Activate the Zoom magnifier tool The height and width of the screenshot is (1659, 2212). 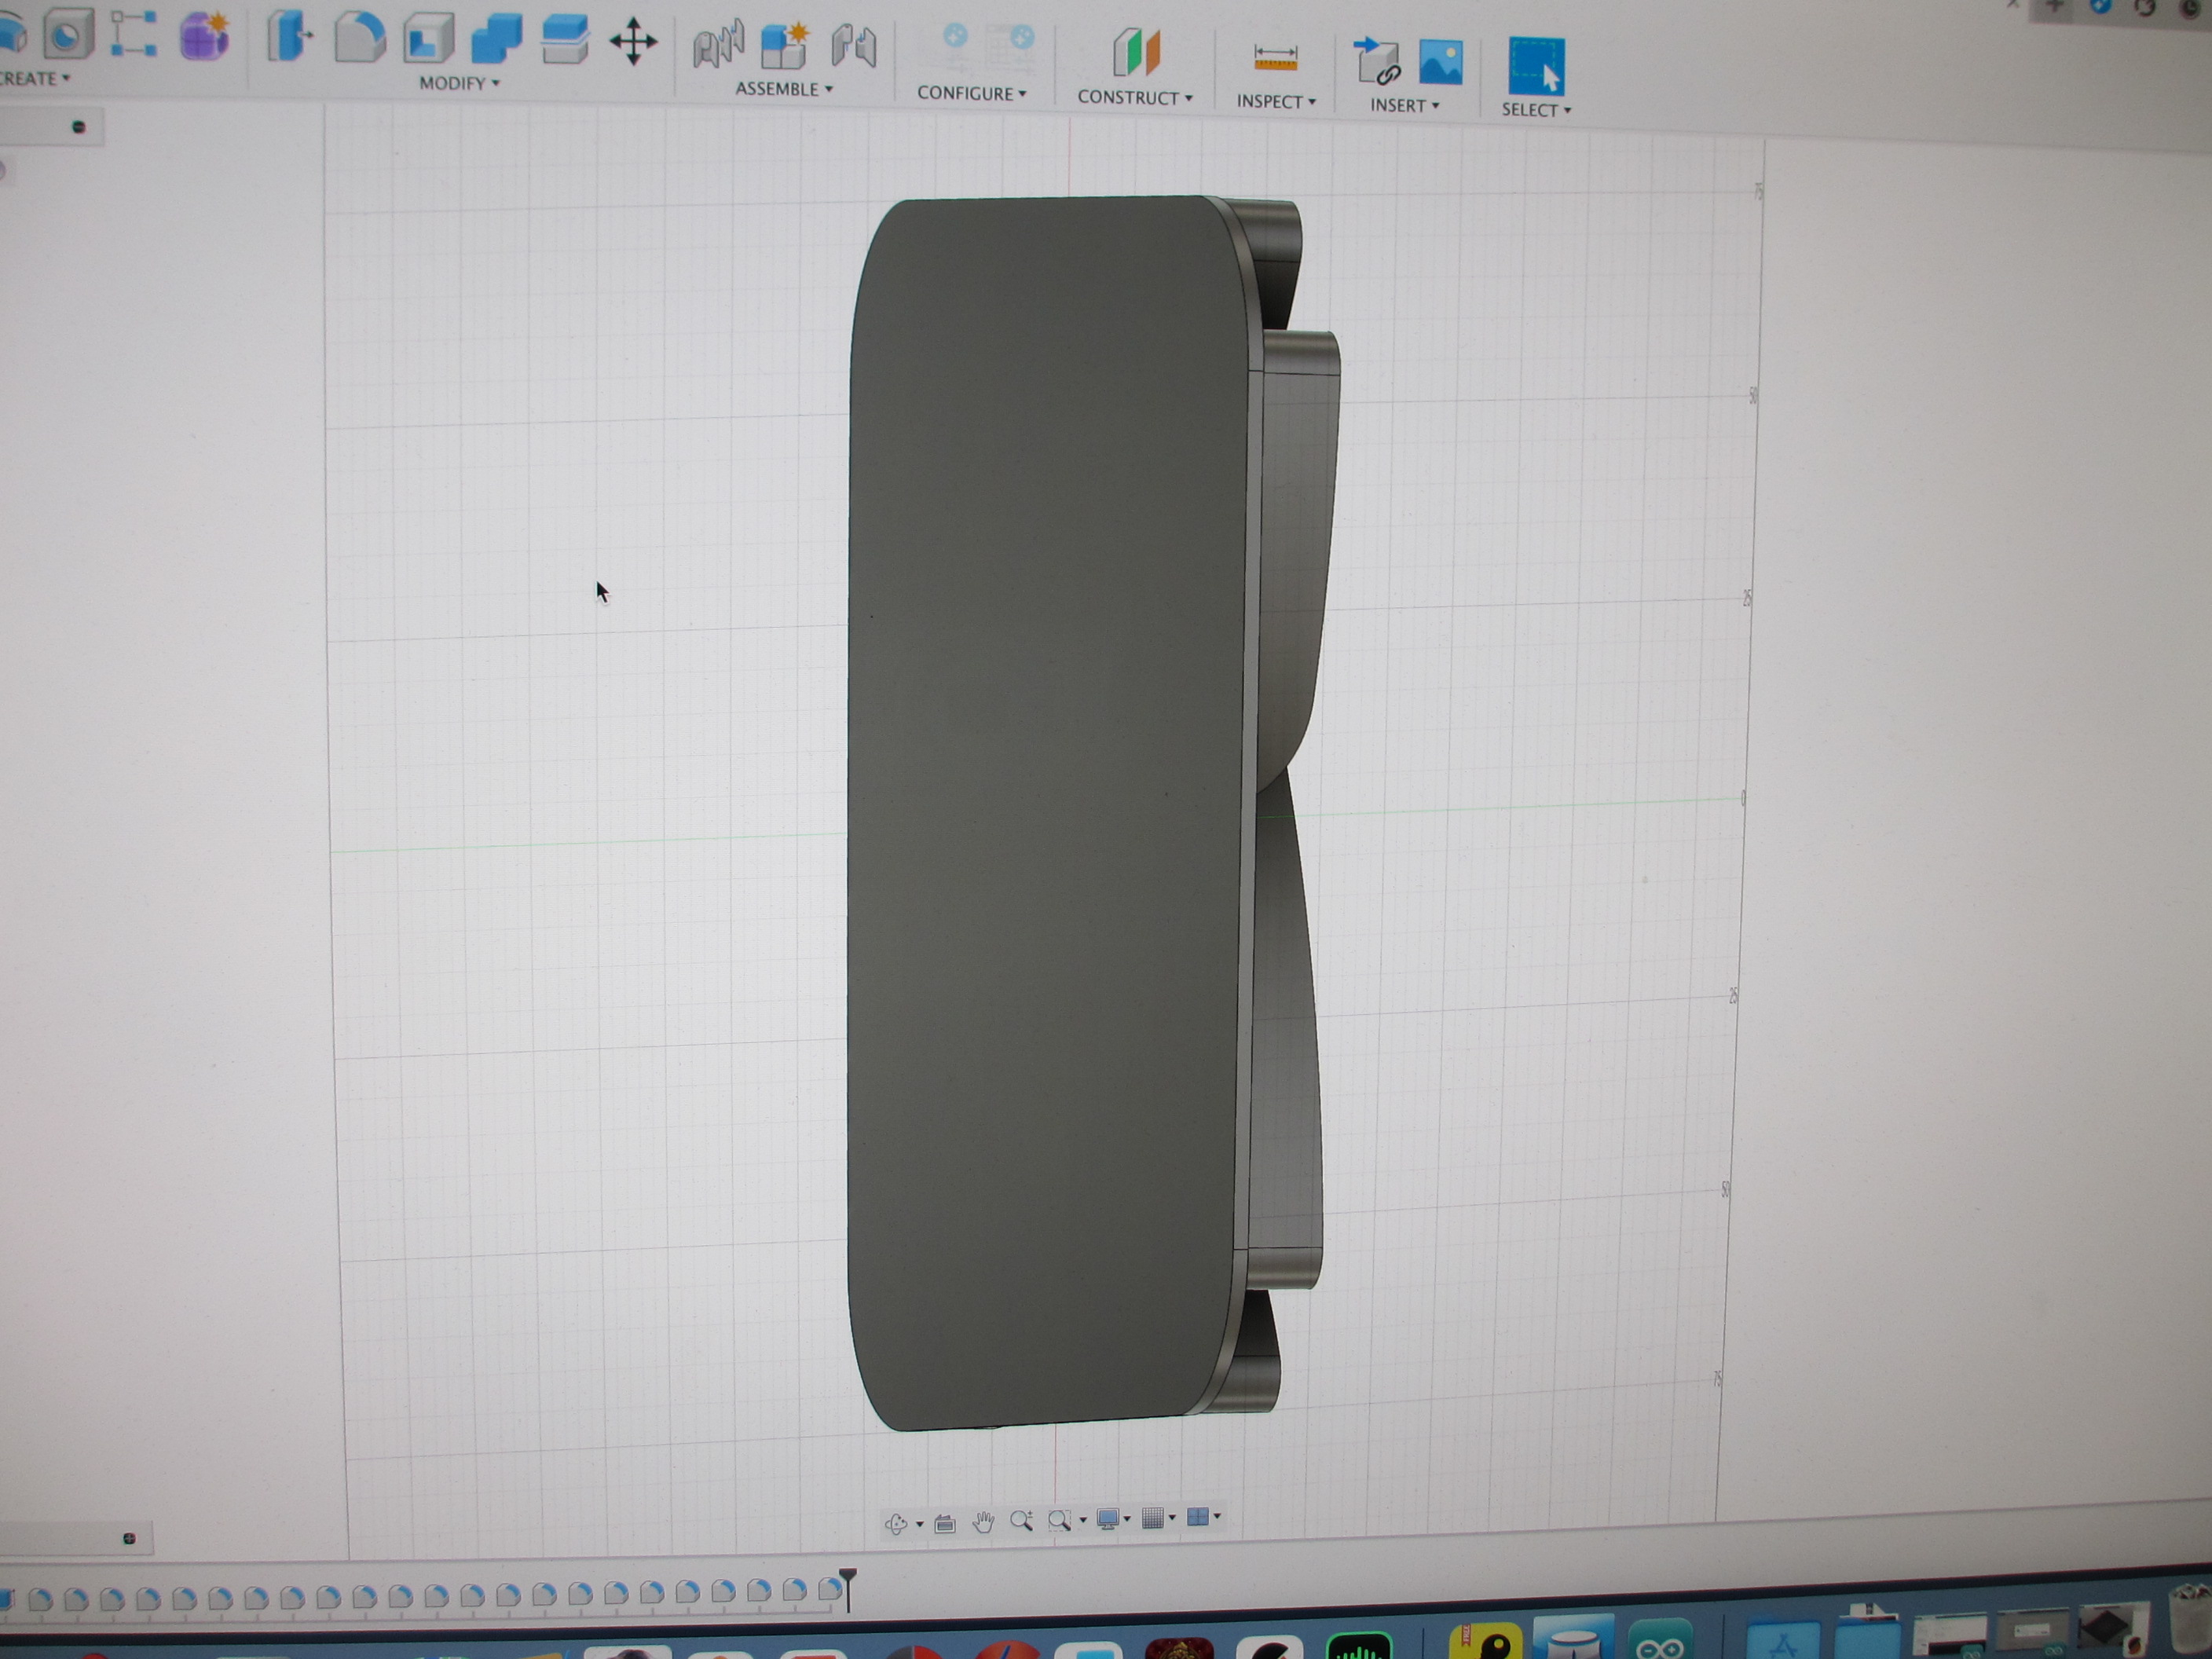(1021, 1521)
